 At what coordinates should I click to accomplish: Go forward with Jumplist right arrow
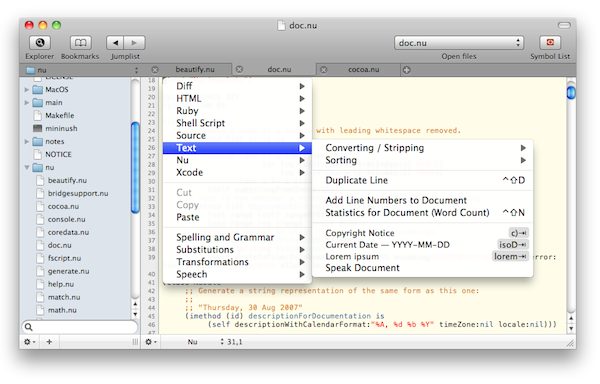tap(135, 43)
